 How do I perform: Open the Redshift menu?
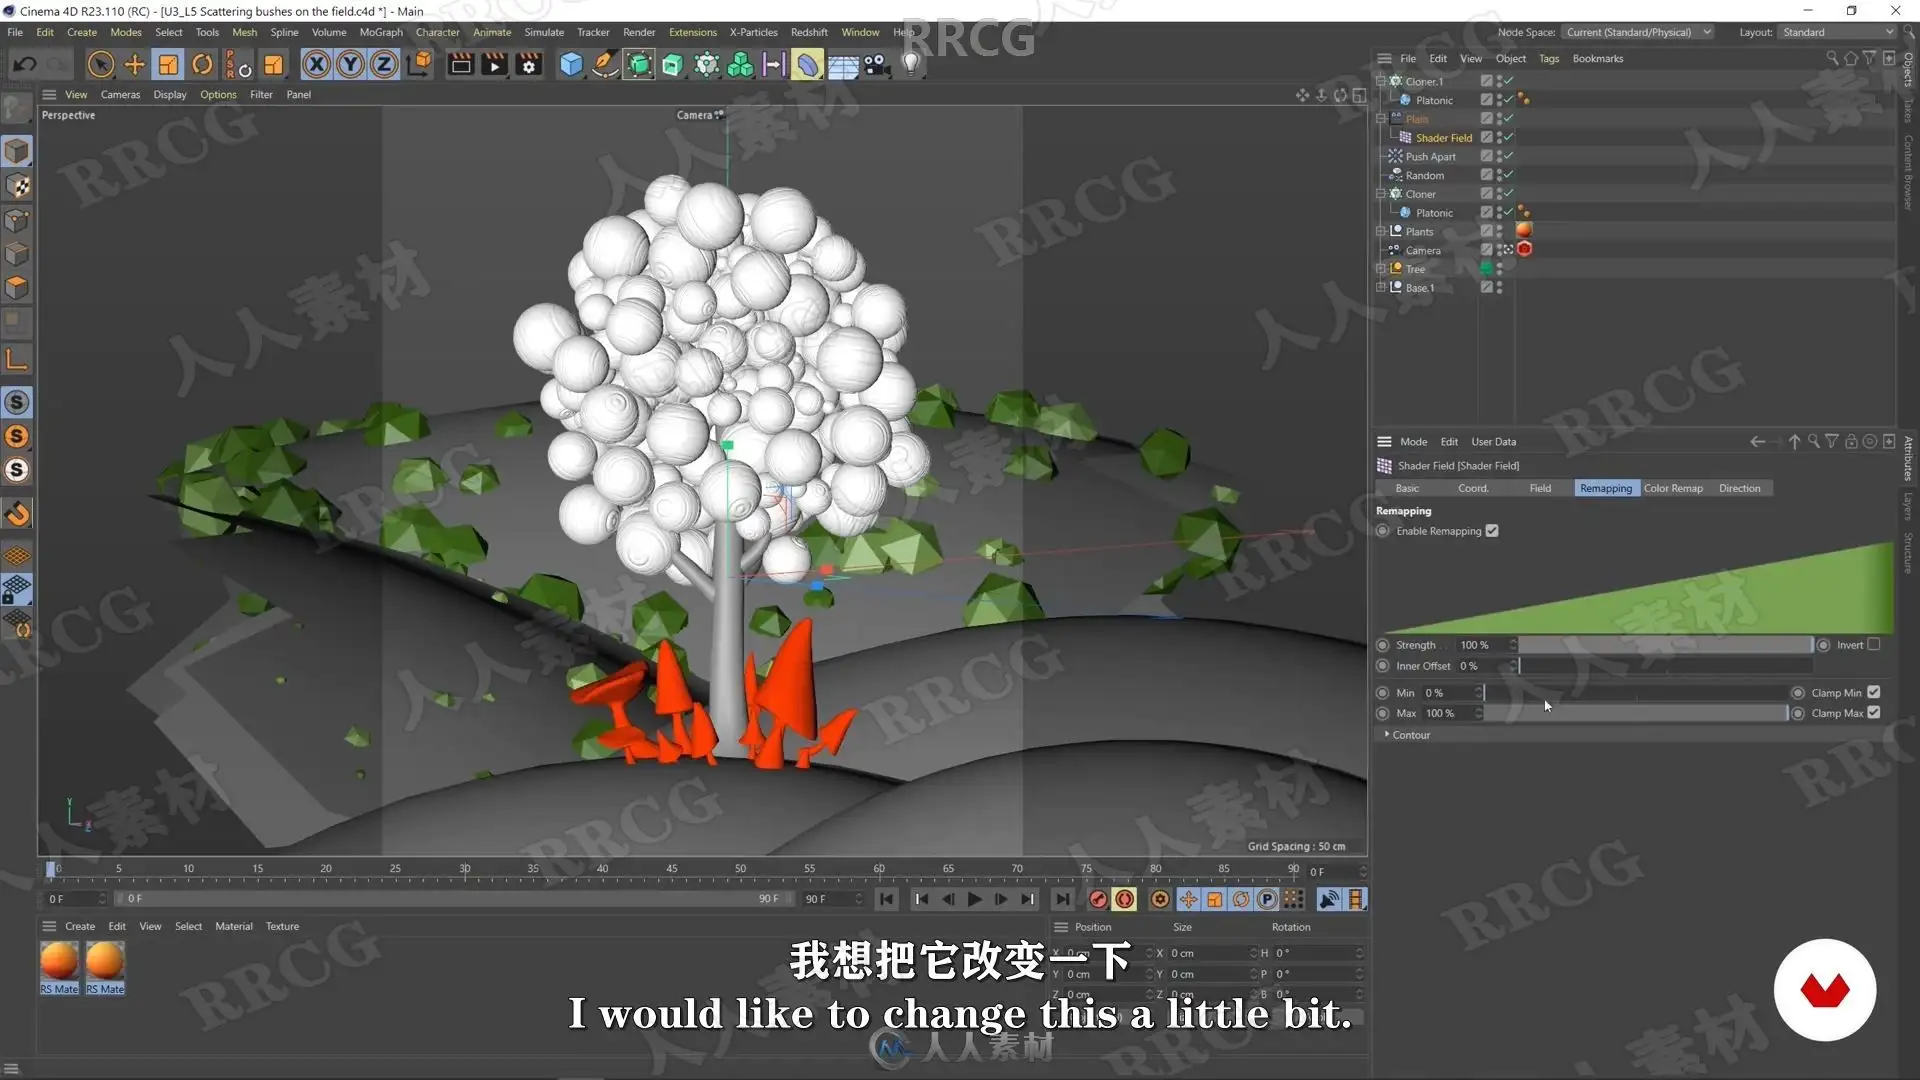coord(809,32)
